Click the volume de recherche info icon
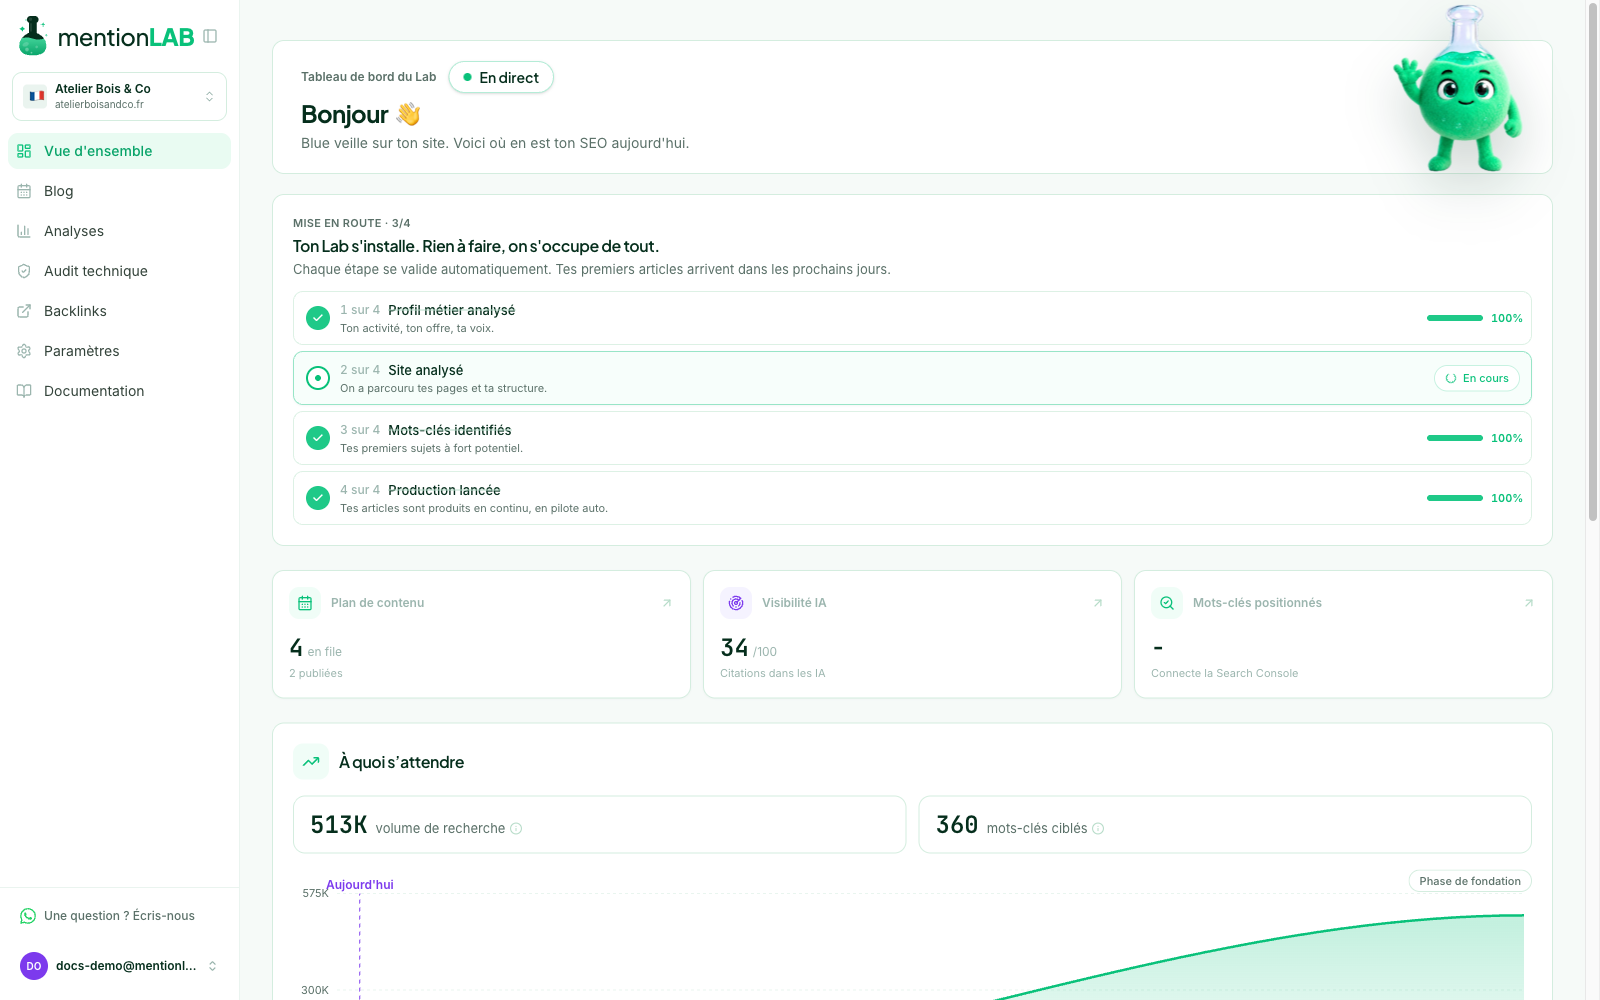The width and height of the screenshot is (1600, 1000). pyautogui.click(x=516, y=828)
